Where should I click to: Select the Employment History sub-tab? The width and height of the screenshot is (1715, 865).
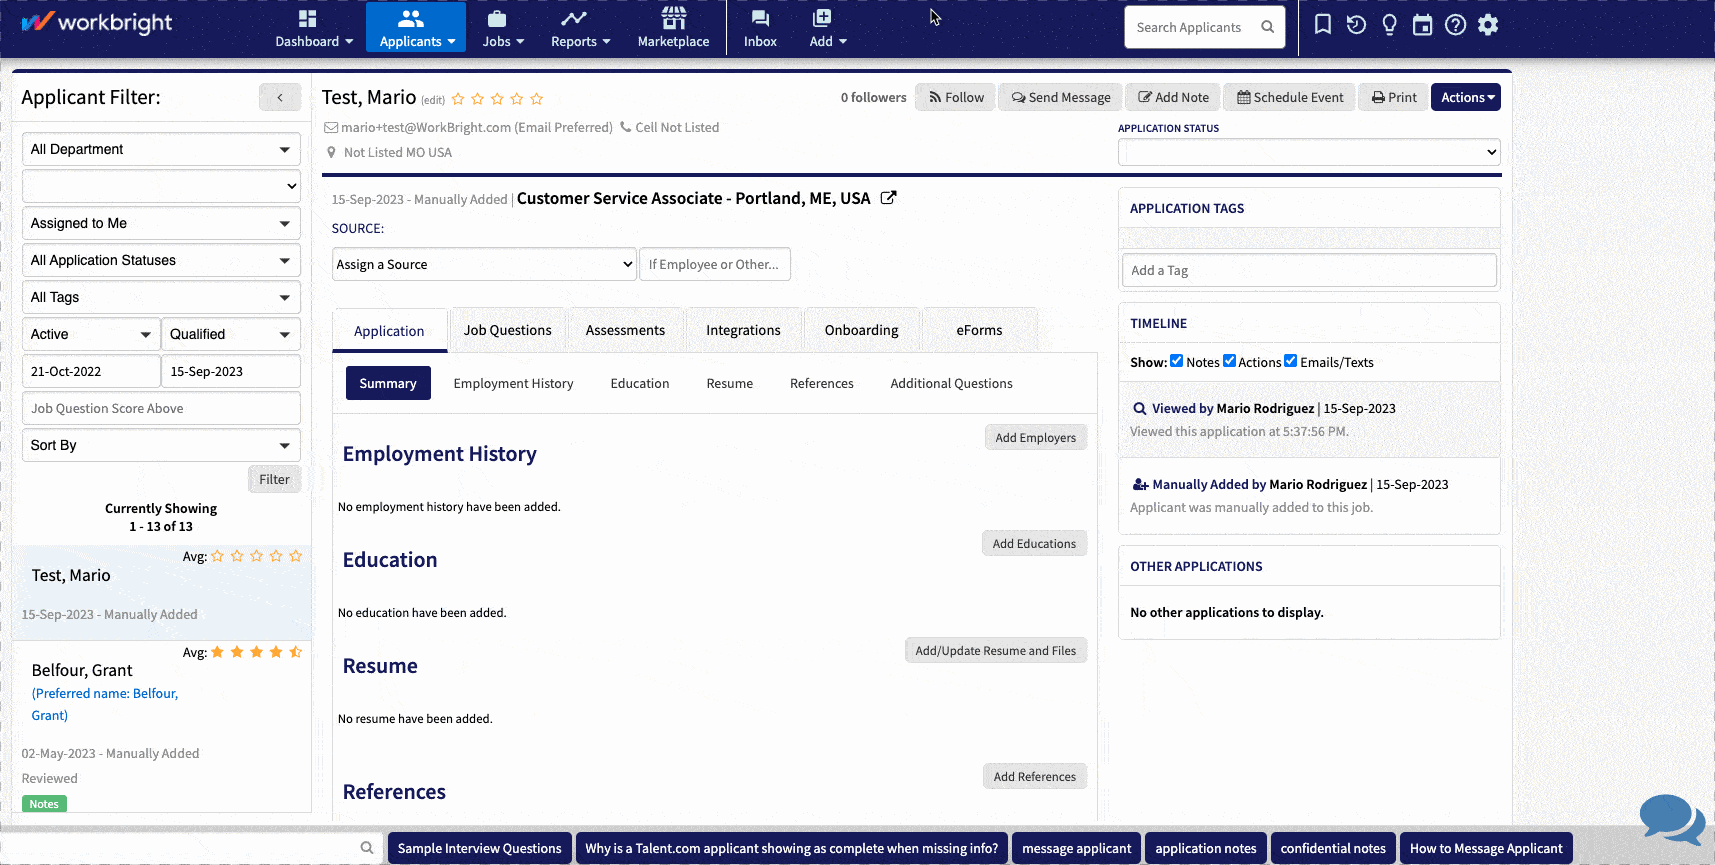pos(513,383)
